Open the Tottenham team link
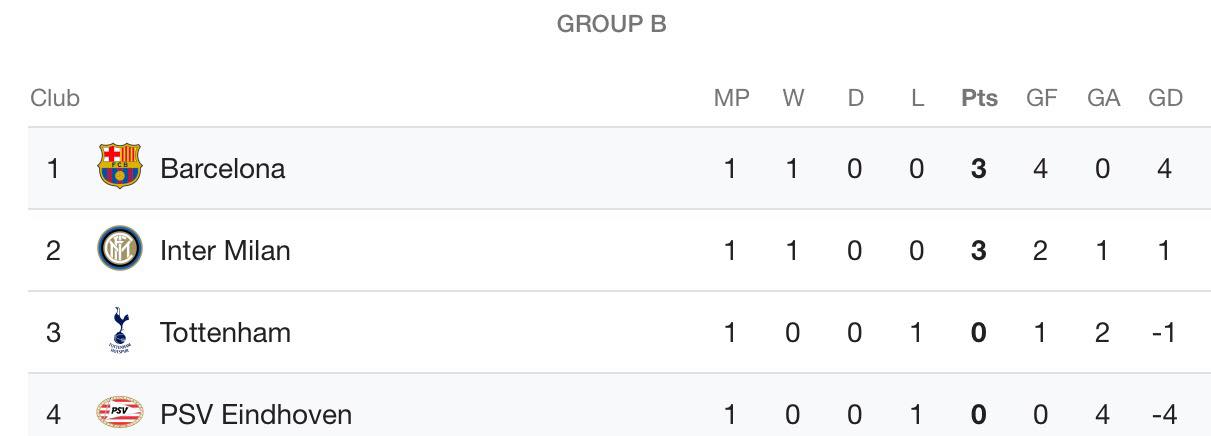1211x436 pixels. tap(225, 332)
